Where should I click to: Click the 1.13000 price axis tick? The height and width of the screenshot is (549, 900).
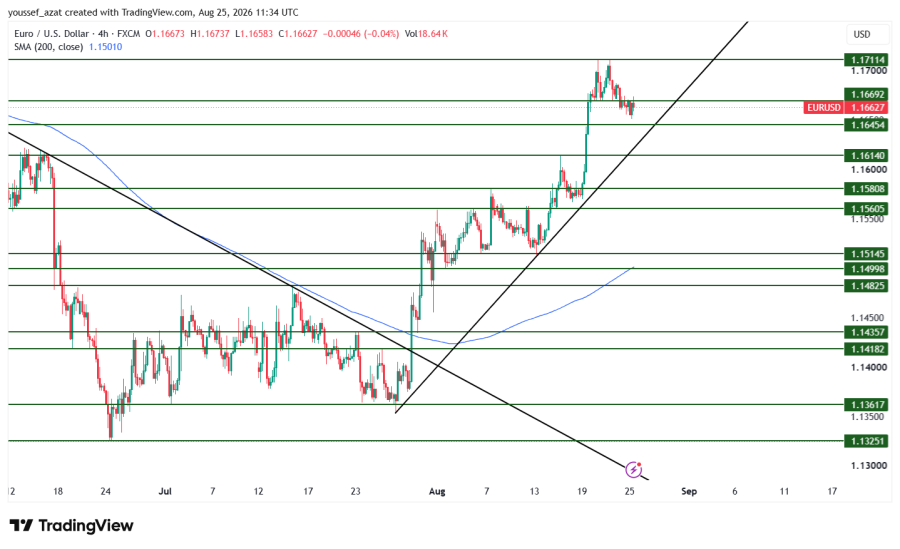[x=868, y=465]
